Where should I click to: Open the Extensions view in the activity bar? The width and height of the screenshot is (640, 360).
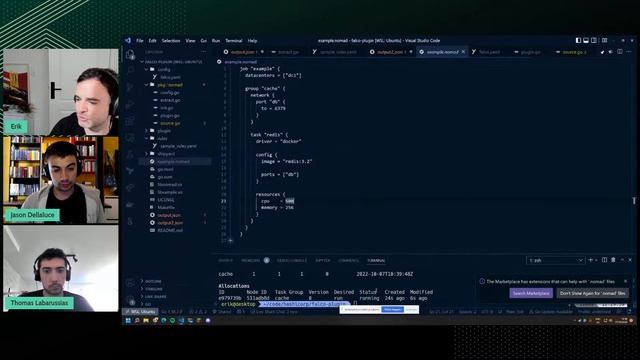click(130, 121)
